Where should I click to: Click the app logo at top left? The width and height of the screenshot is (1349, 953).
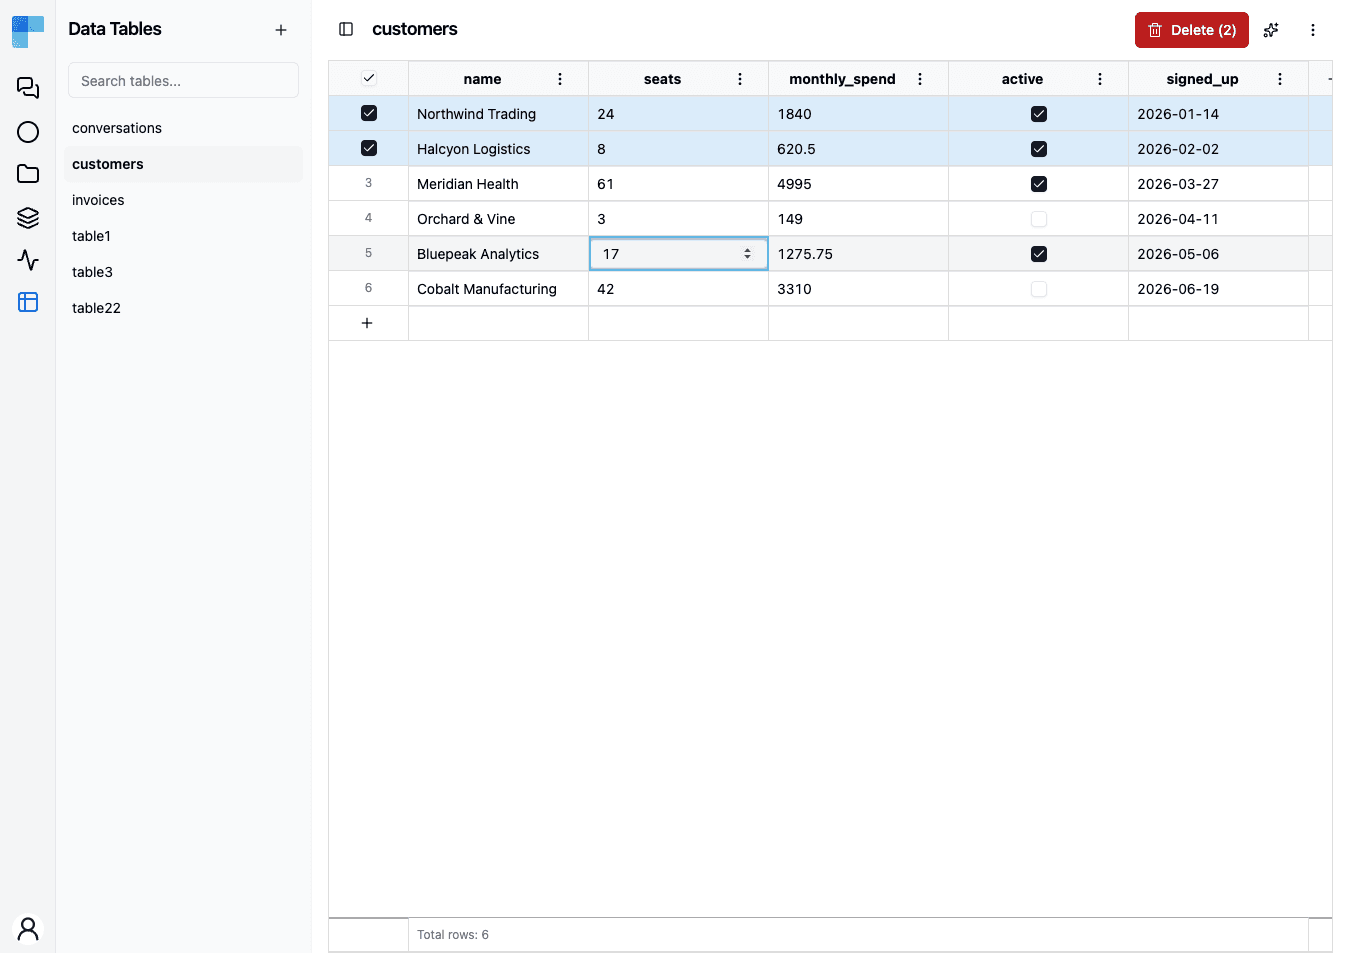point(28,31)
